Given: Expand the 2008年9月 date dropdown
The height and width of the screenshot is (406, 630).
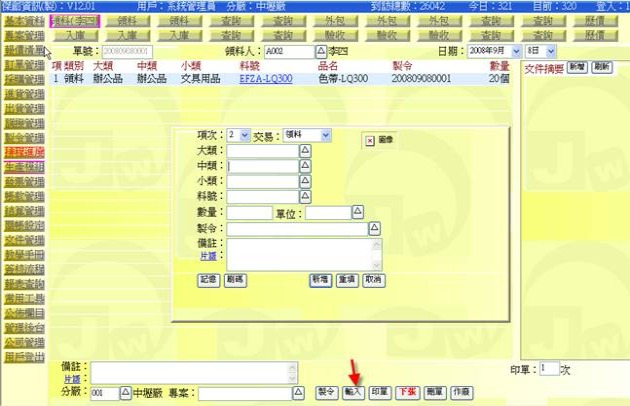Looking at the screenshot, I should [516, 50].
